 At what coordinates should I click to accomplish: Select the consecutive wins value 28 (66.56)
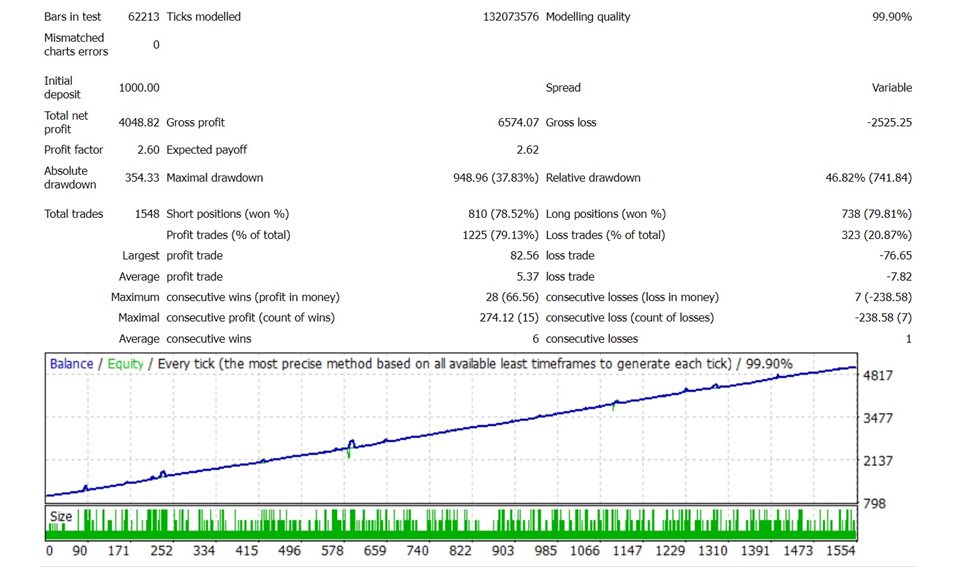[512, 297]
